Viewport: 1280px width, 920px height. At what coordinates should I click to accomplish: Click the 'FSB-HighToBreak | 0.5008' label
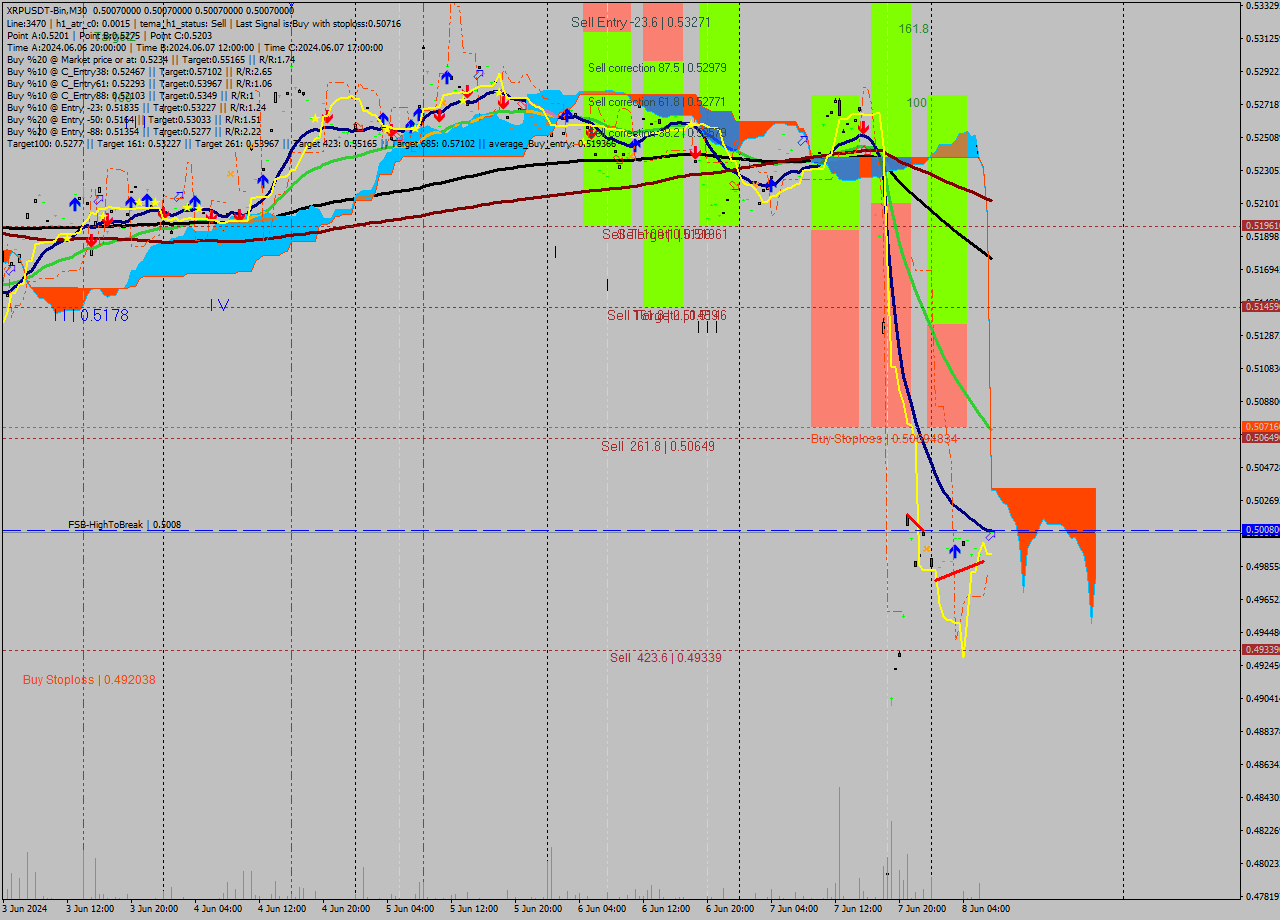coord(125,524)
